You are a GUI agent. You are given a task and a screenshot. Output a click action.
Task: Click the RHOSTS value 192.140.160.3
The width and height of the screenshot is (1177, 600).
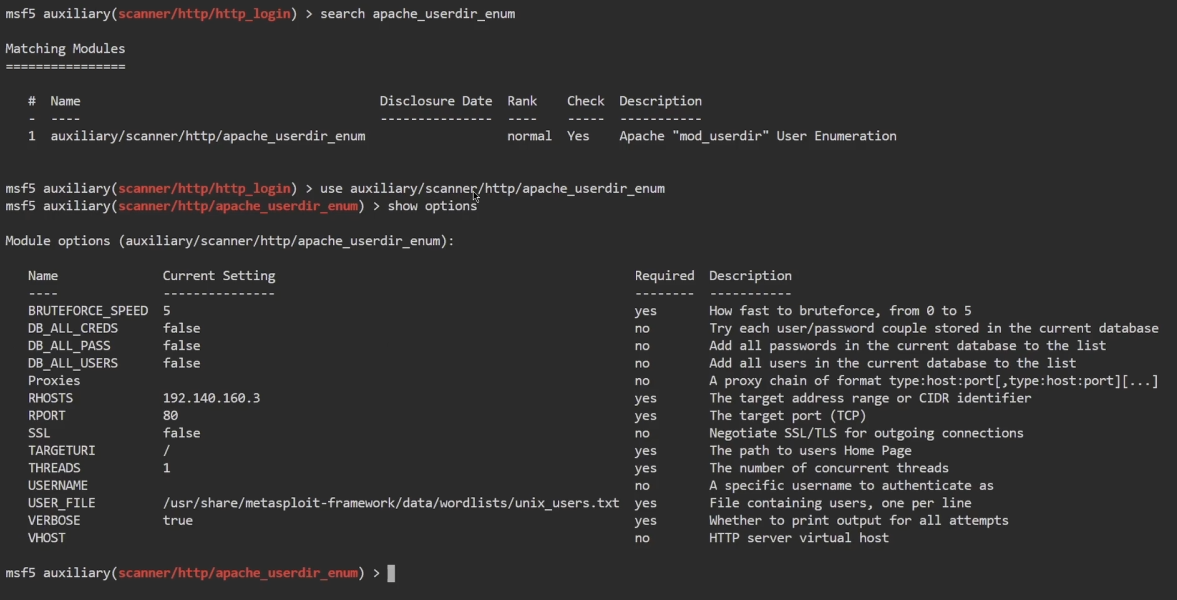[x=211, y=398]
